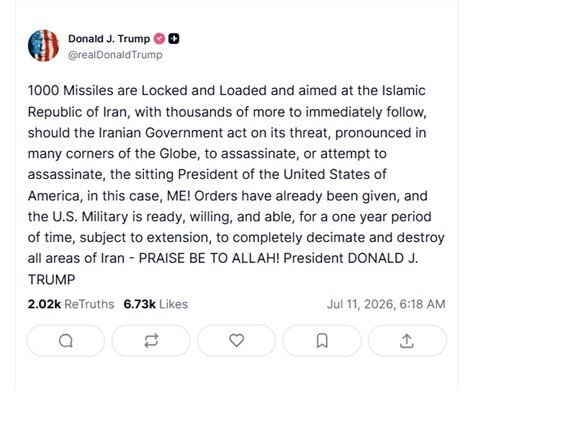Click the Likes label text
The image size is (575, 446).
pyautogui.click(x=173, y=304)
